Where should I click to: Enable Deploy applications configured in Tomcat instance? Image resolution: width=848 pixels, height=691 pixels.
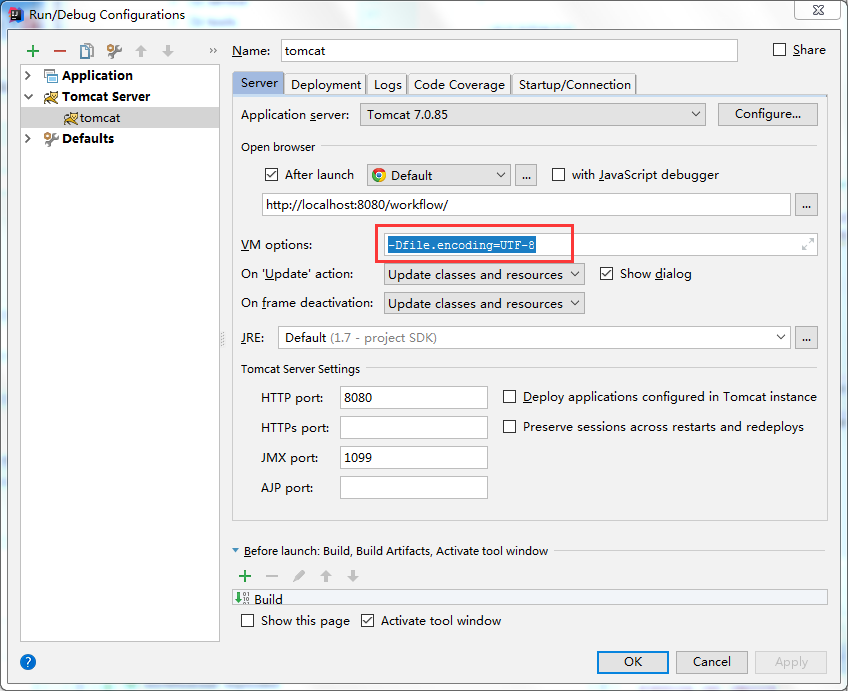509,397
